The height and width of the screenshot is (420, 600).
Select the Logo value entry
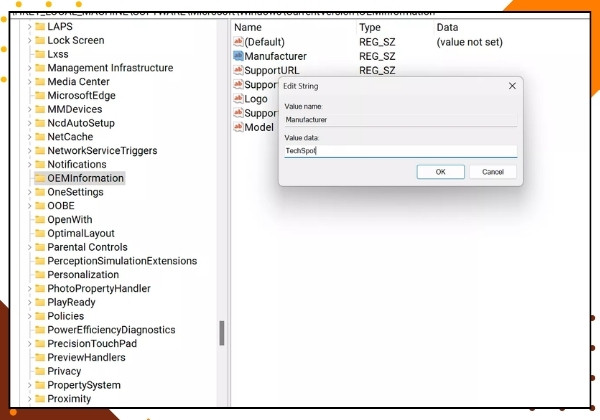pyautogui.click(x=256, y=99)
